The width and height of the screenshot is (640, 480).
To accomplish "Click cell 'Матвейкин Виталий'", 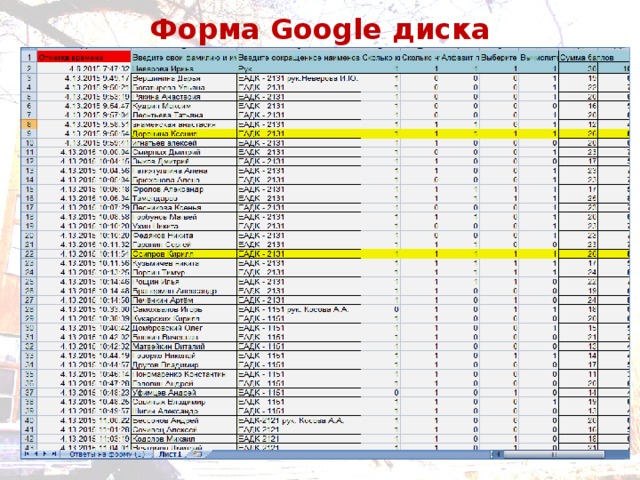I will [x=184, y=346].
